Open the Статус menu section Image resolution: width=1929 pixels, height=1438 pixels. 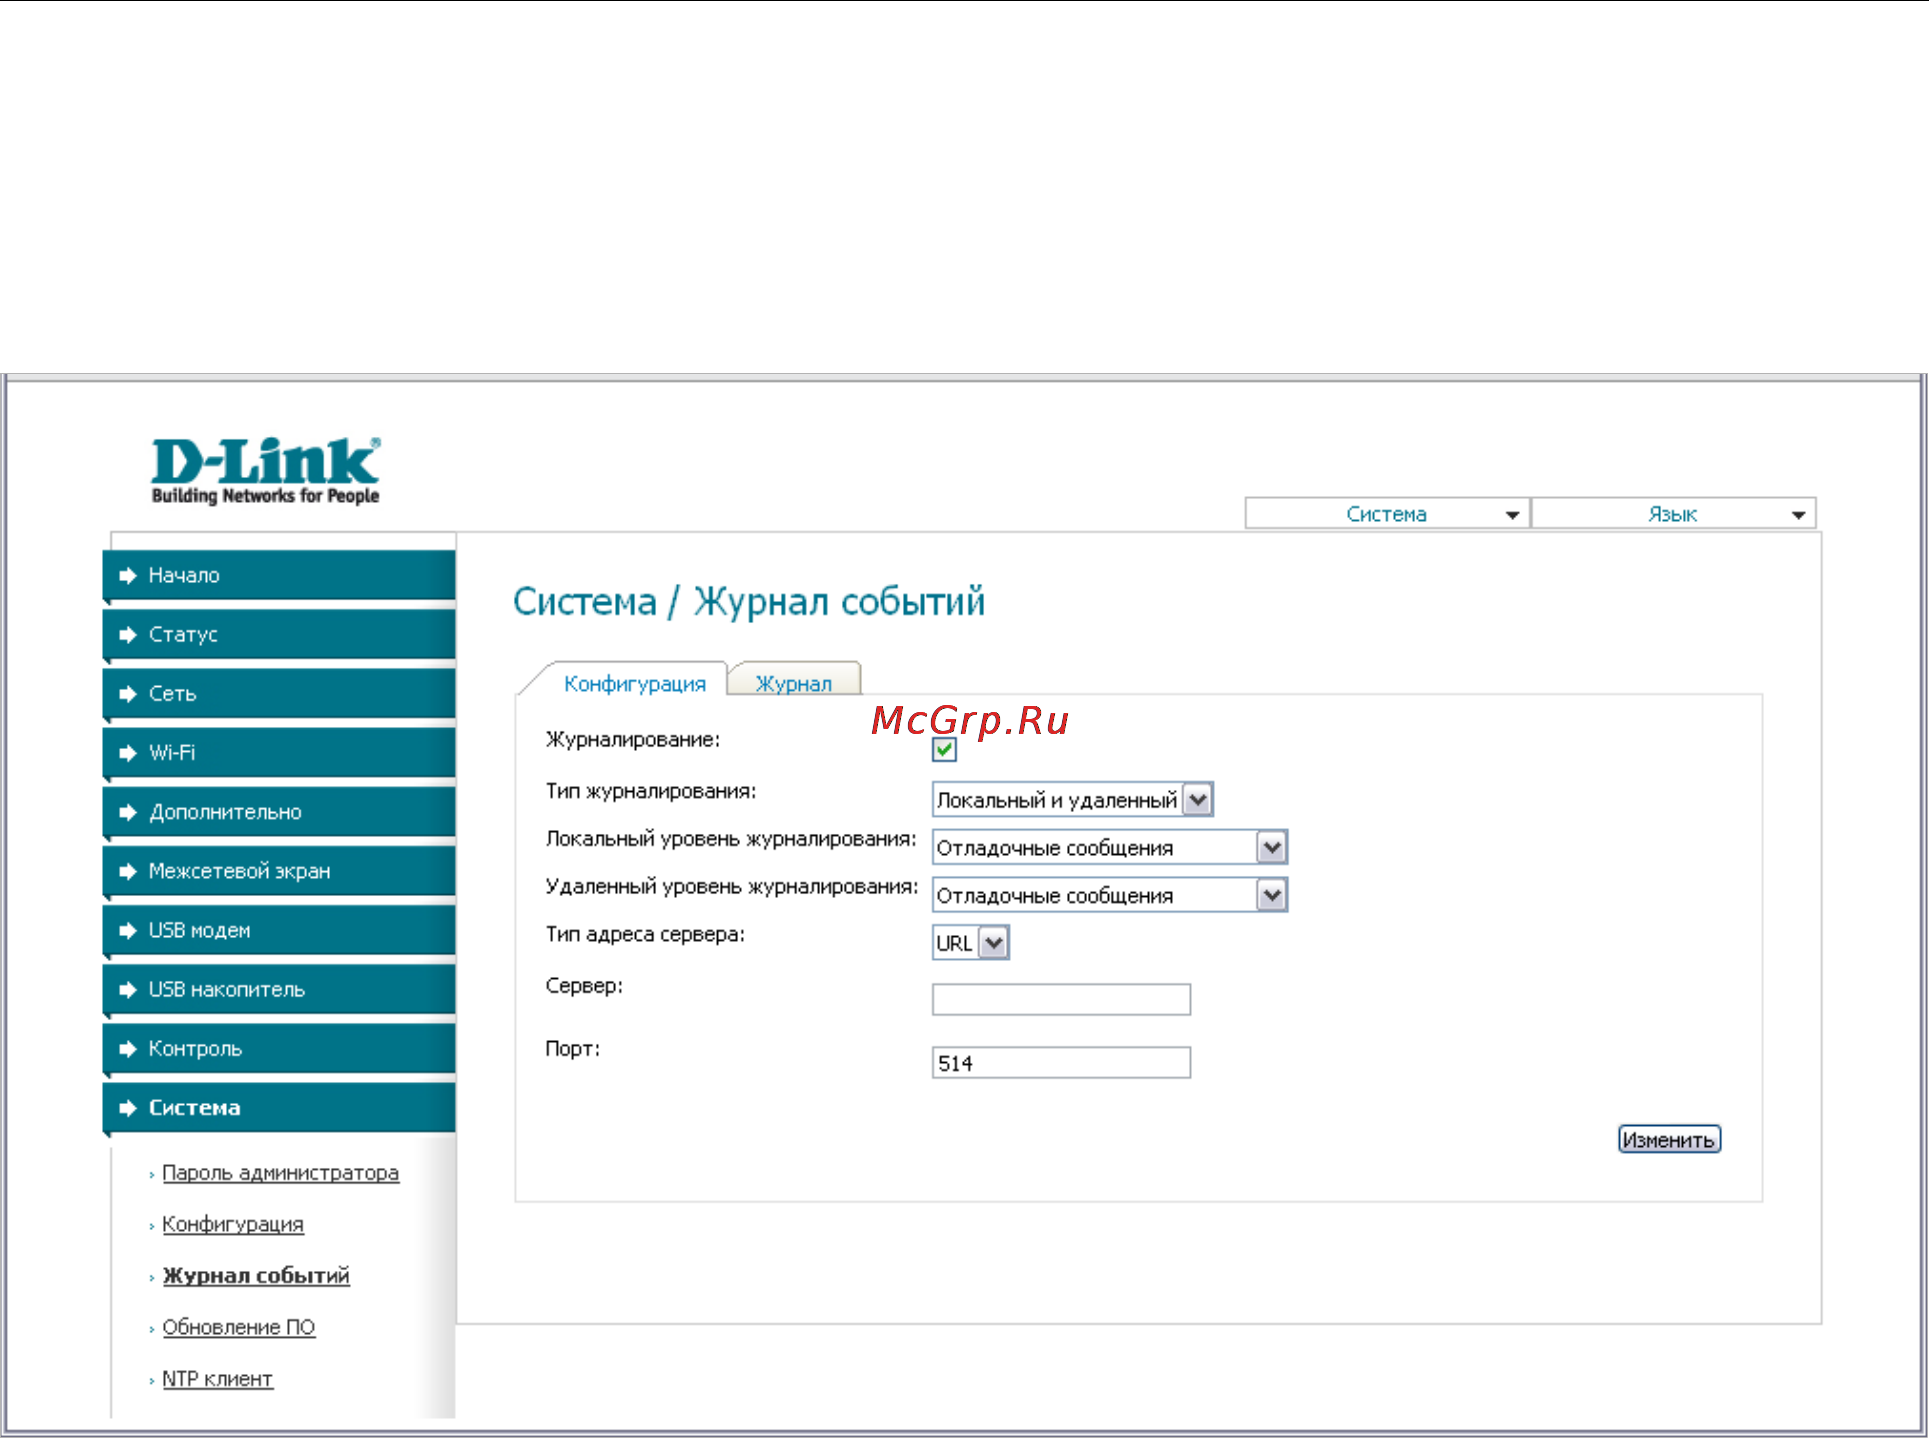click(x=279, y=634)
